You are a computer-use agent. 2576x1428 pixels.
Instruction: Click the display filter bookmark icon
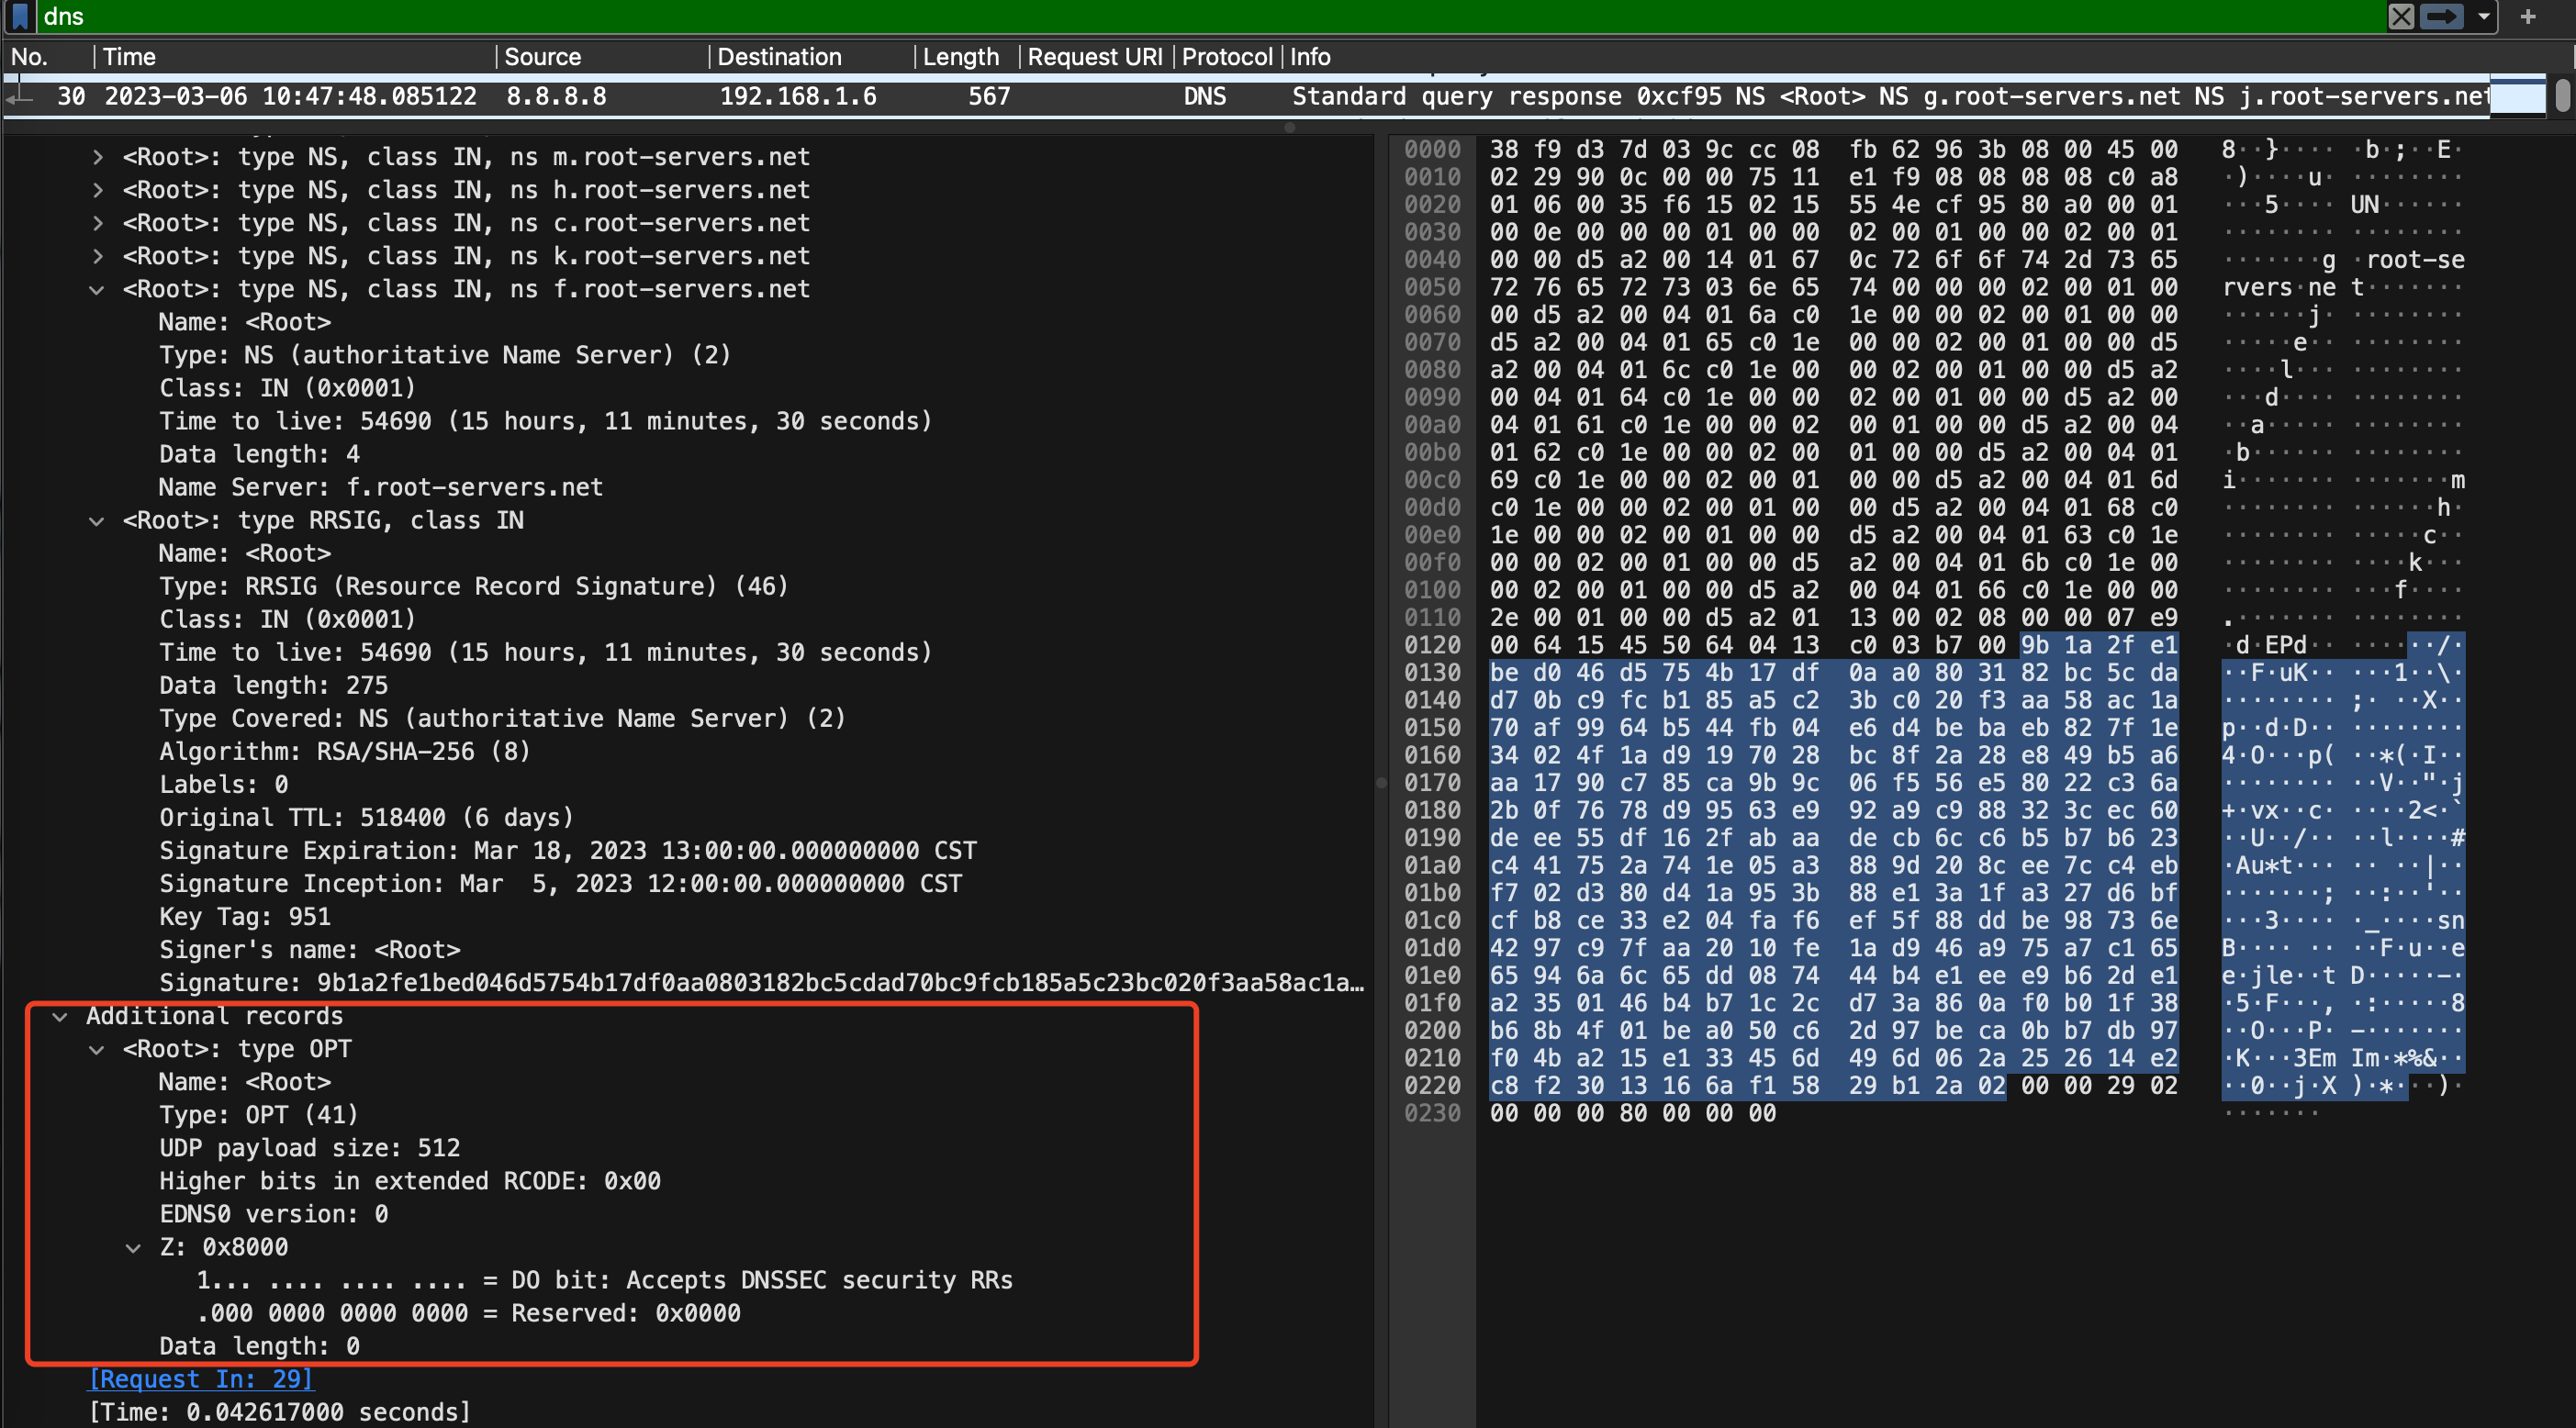coord(20,16)
